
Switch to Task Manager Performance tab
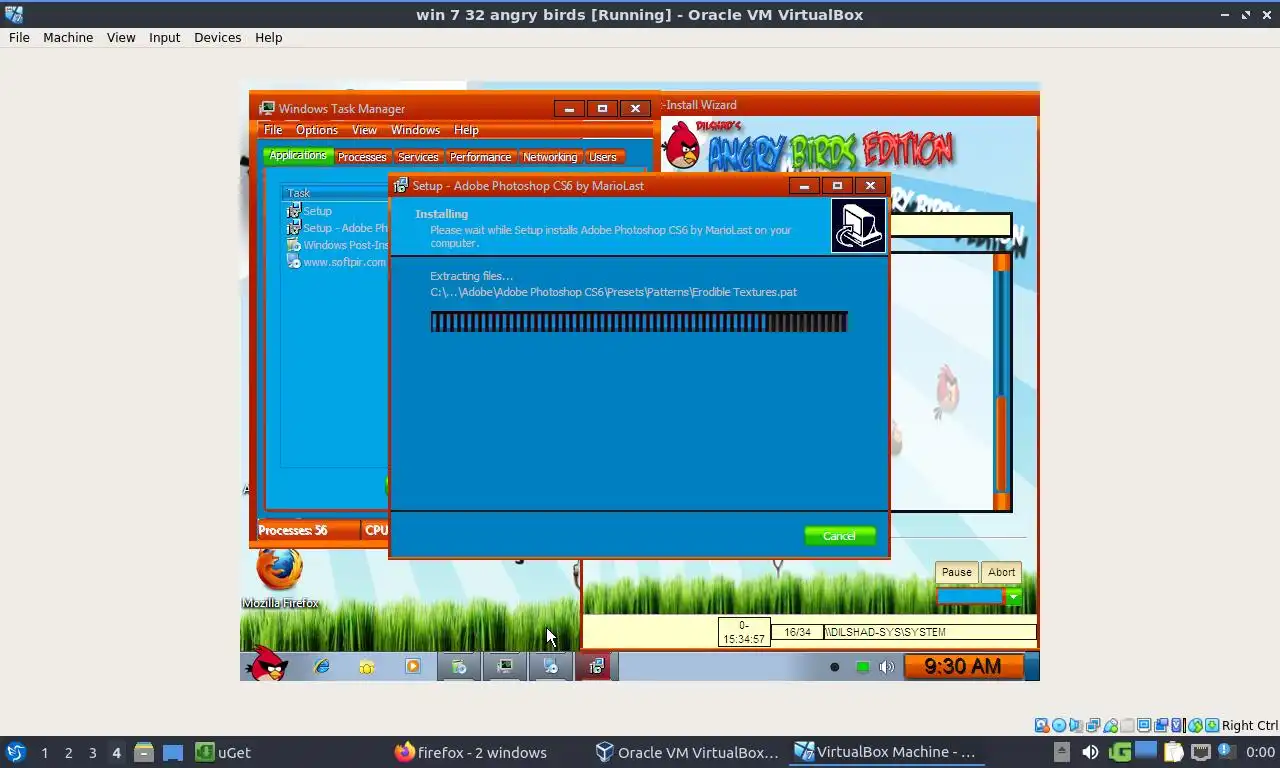(480, 157)
